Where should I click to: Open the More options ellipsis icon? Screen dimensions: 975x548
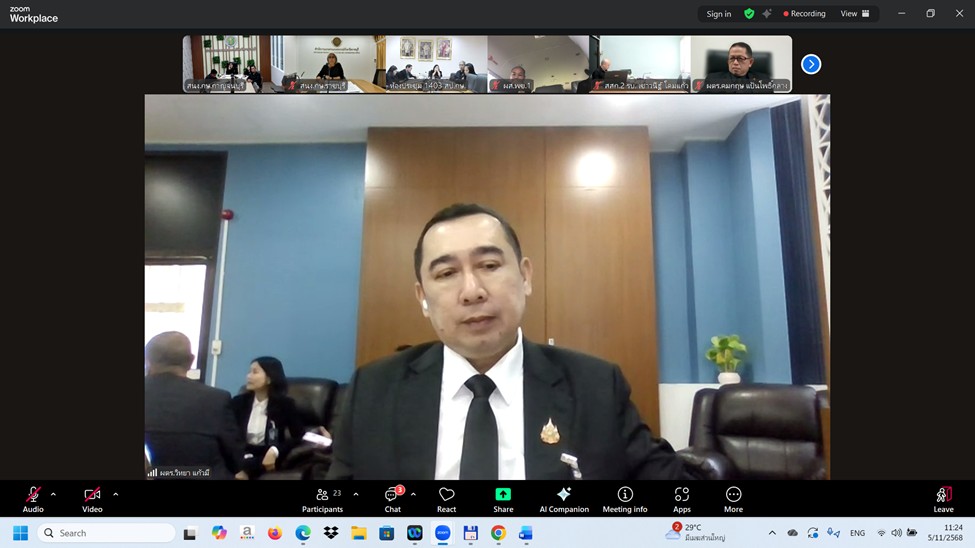(x=733, y=495)
